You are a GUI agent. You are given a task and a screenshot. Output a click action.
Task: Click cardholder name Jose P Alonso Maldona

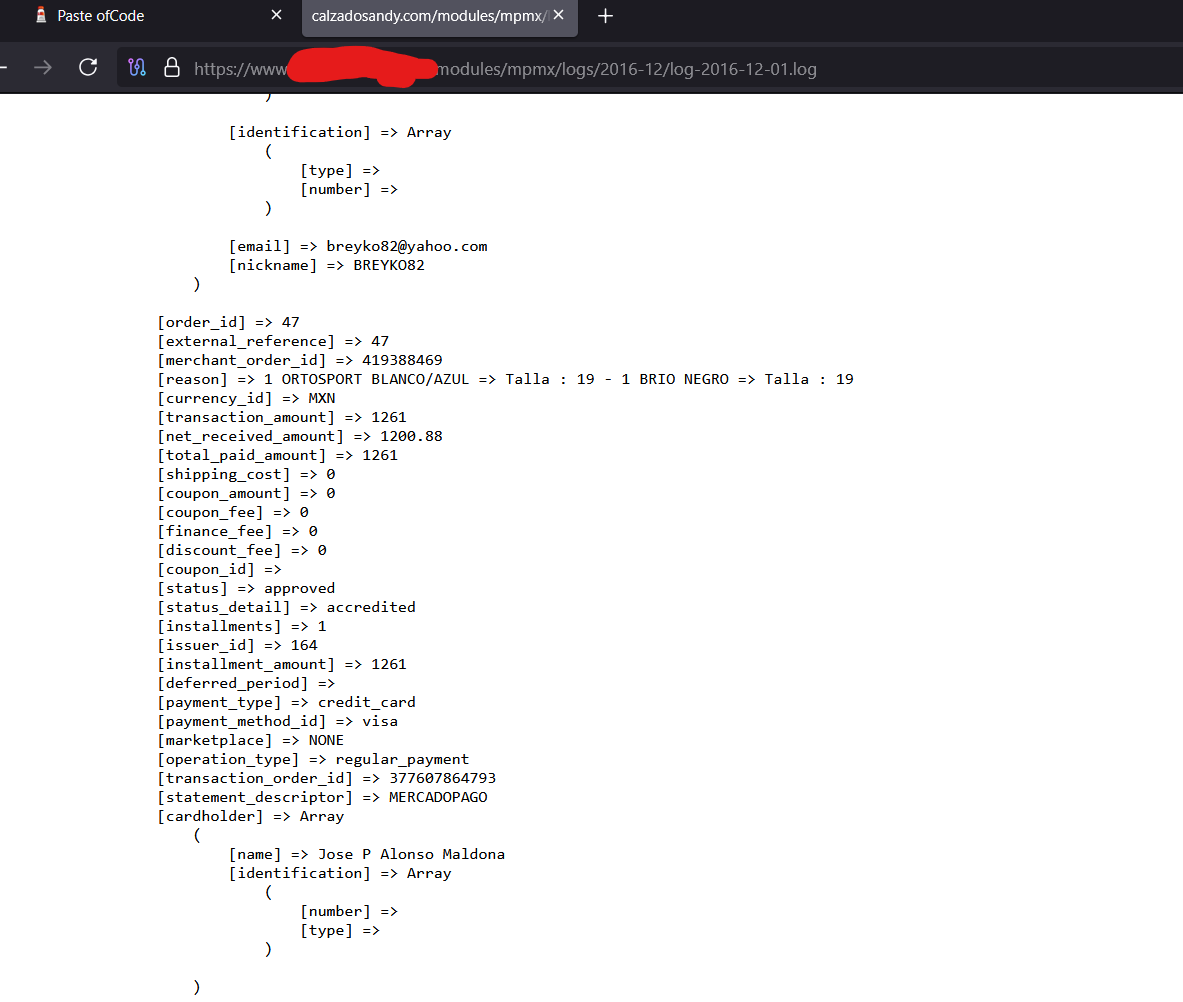411,854
